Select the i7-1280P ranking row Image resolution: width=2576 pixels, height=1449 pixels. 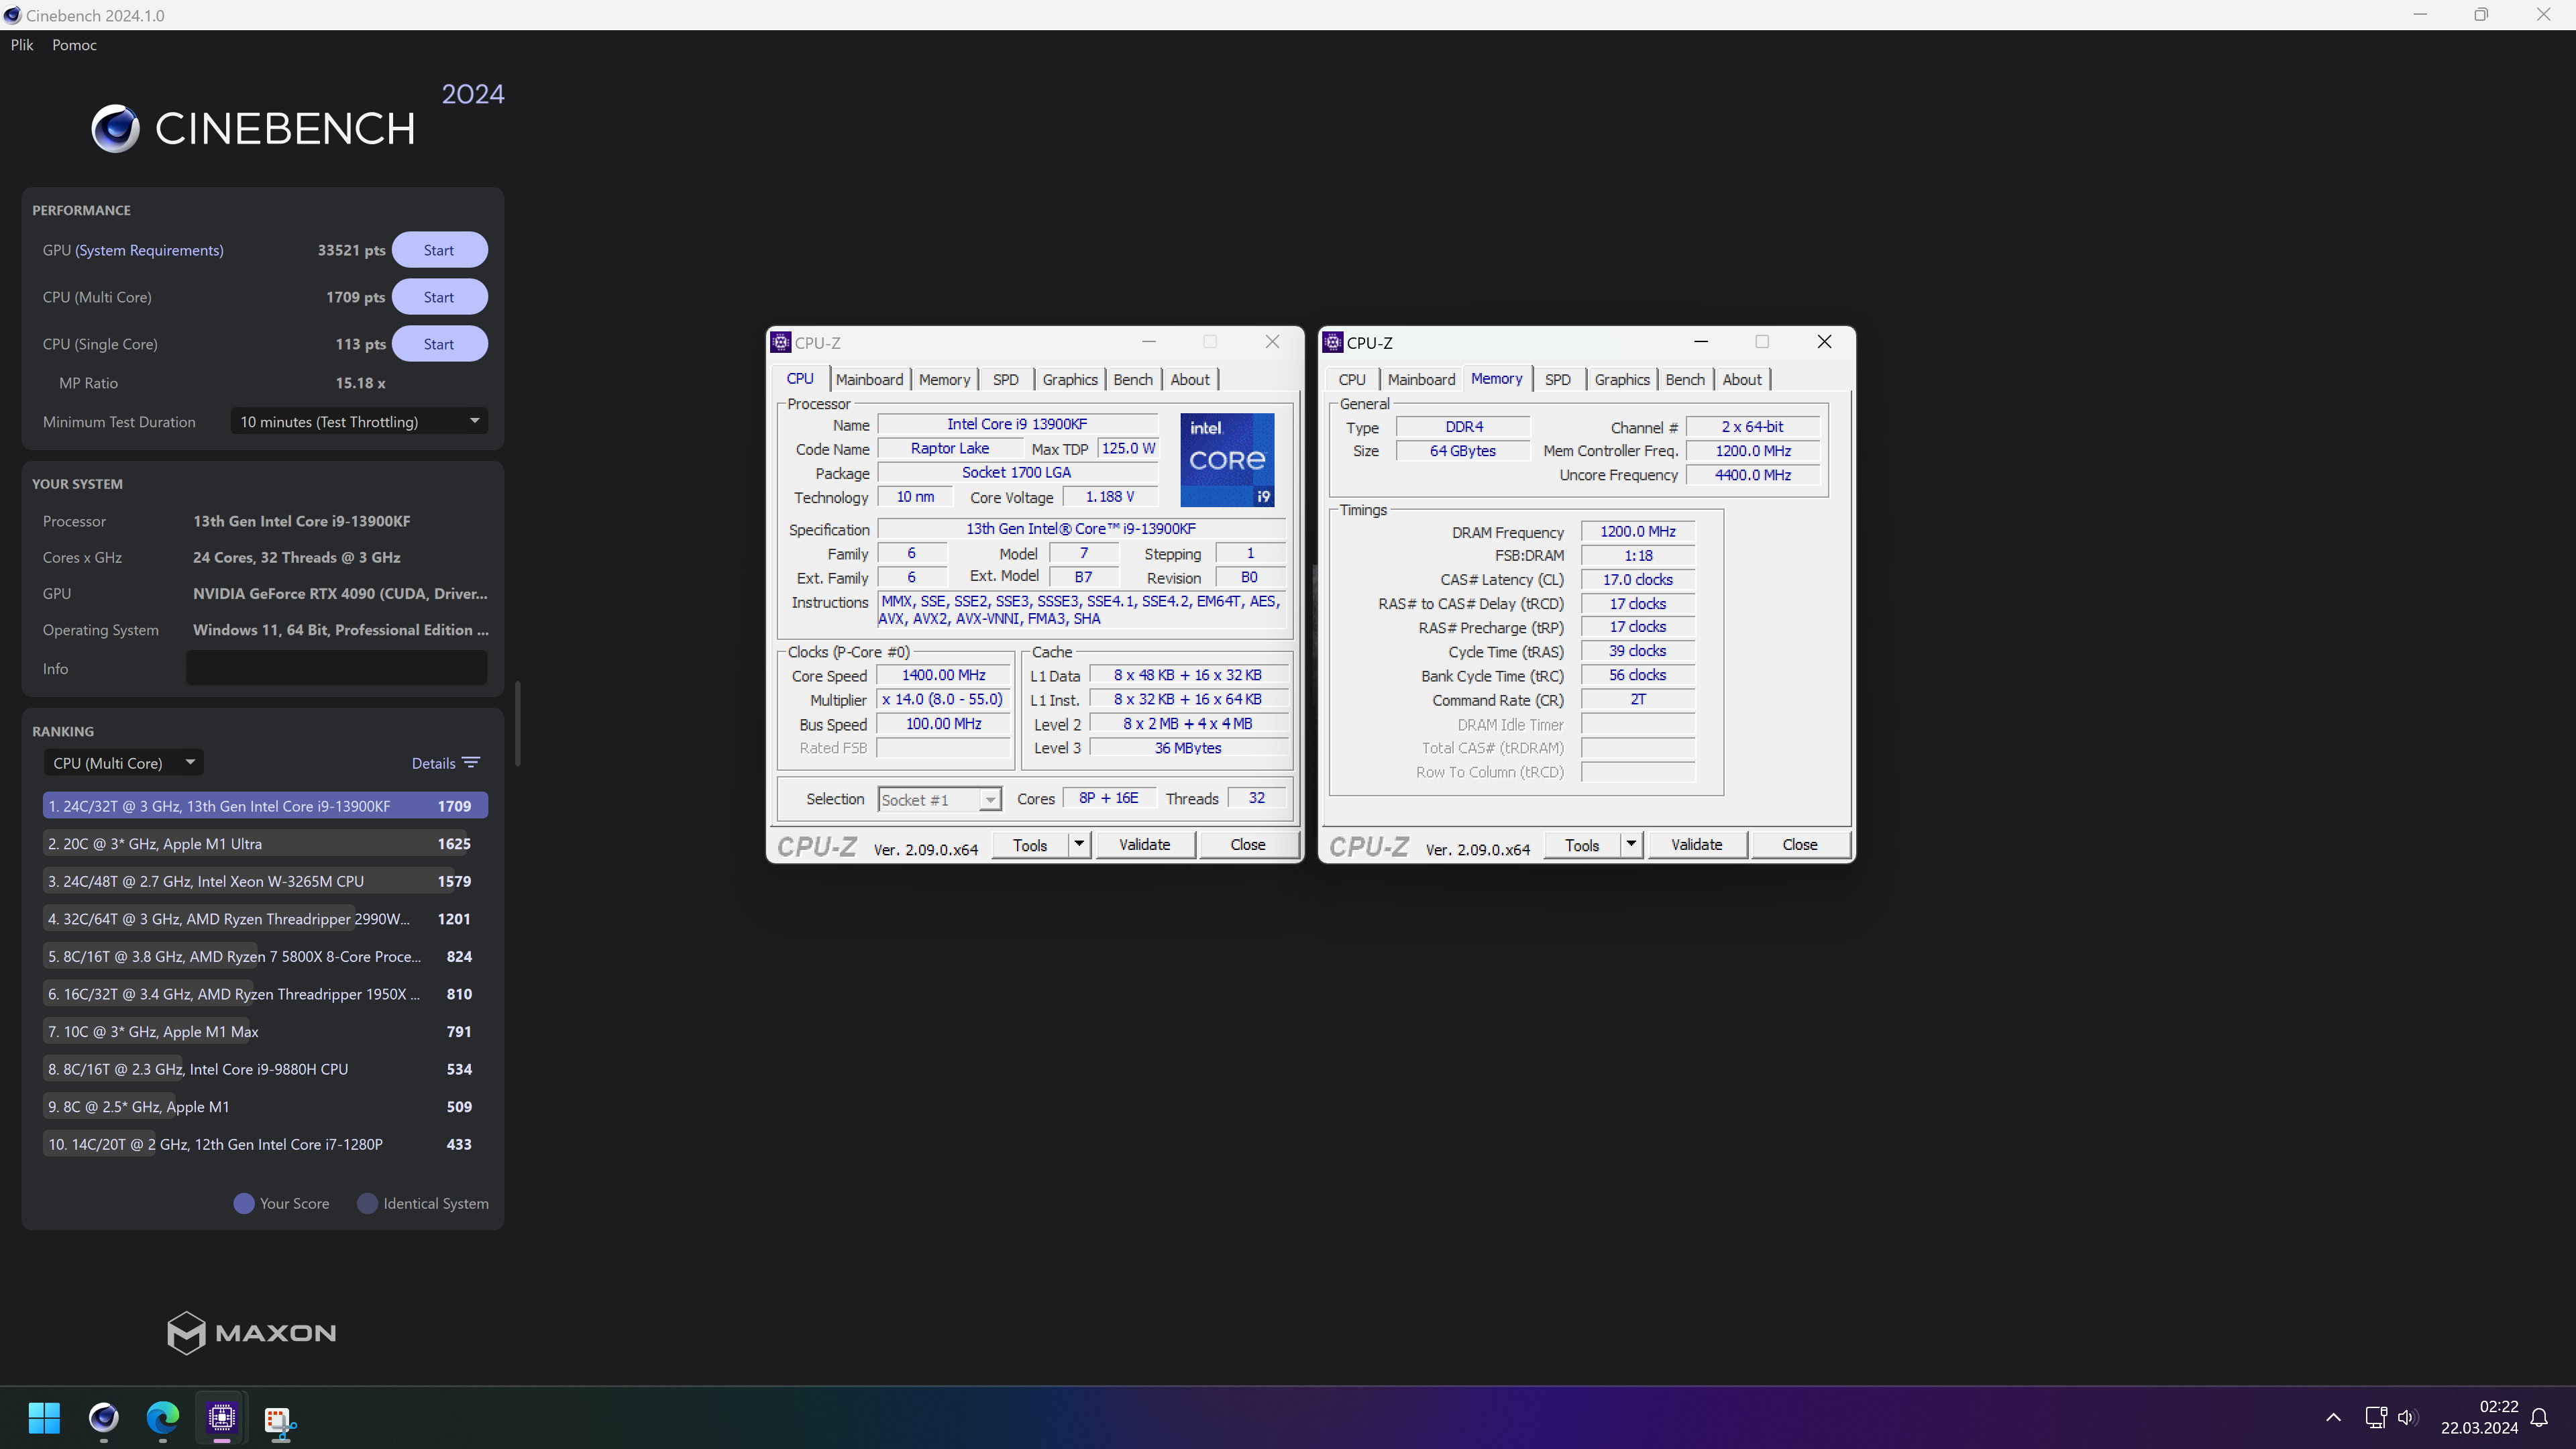[x=265, y=1144]
